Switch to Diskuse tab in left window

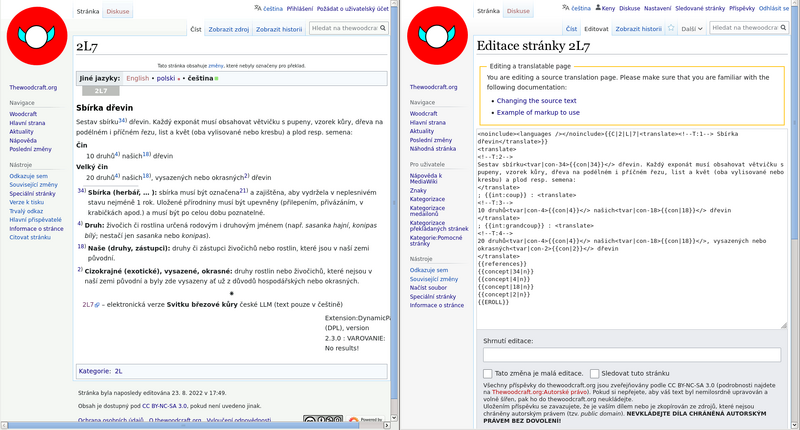(x=118, y=11)
